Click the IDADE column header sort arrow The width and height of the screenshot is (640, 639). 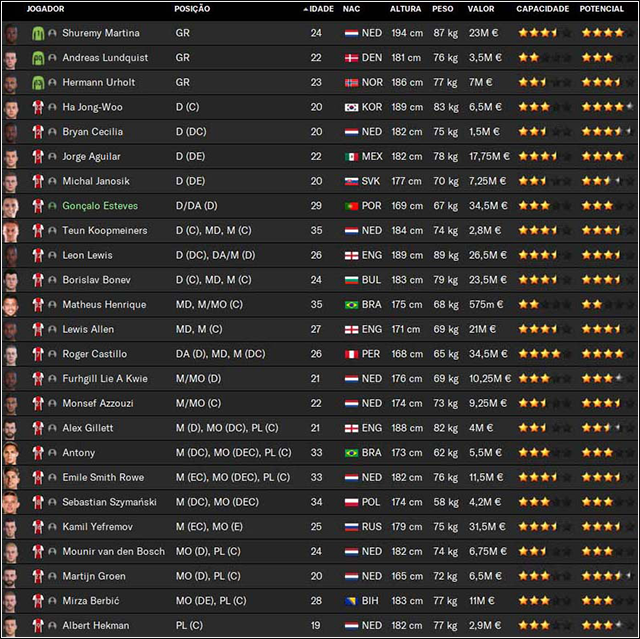[306, 9]
